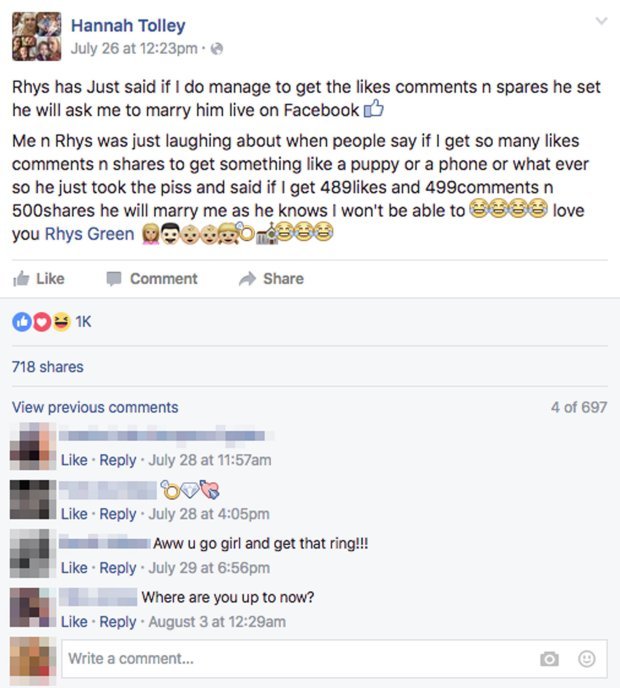This screenshot has height=688, width=620.
Task: Click the red Love heart reaction icon
Action: pyautogui.click(x=42, y=322)
